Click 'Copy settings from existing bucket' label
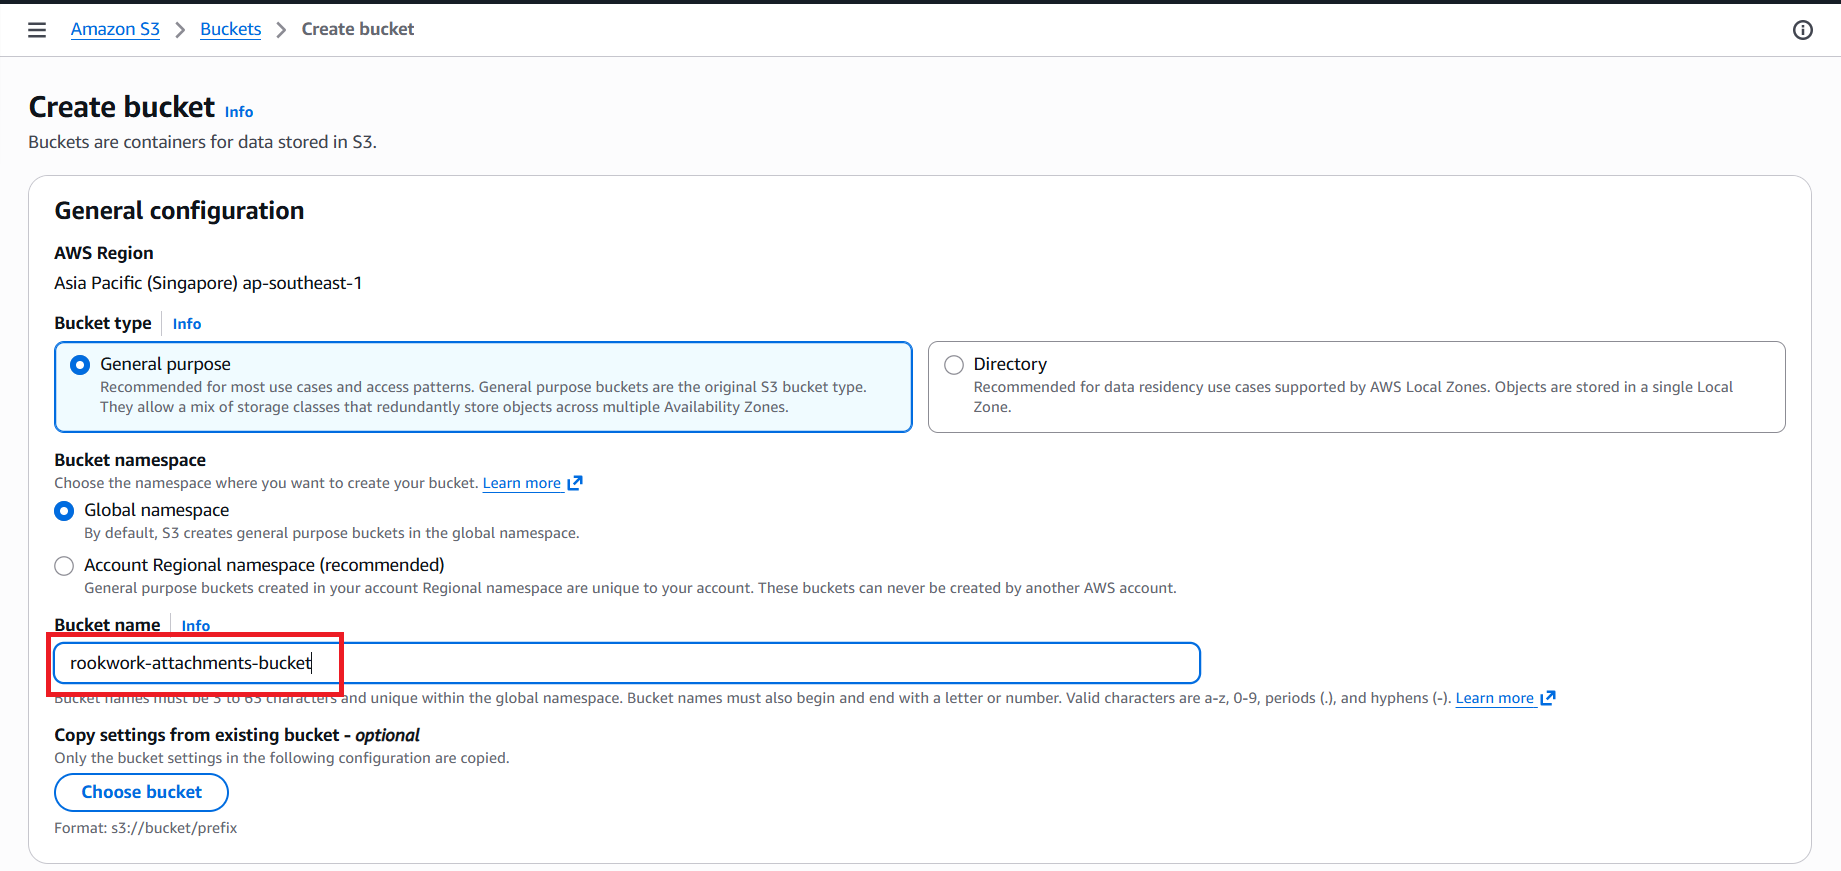Image resolution: width=1841 pixels, height=871 pixels. tap(237, 735)
